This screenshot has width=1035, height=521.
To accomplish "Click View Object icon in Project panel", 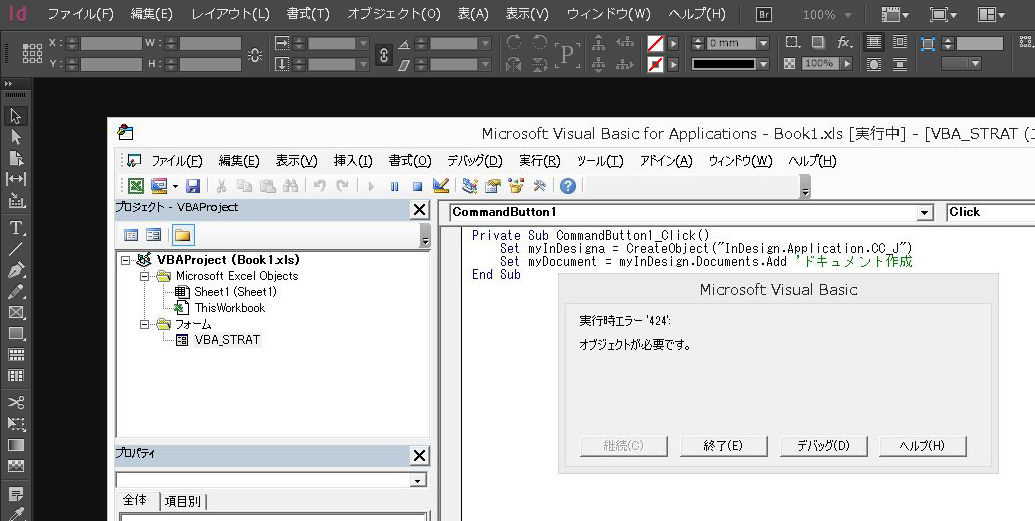I will 153,235.
